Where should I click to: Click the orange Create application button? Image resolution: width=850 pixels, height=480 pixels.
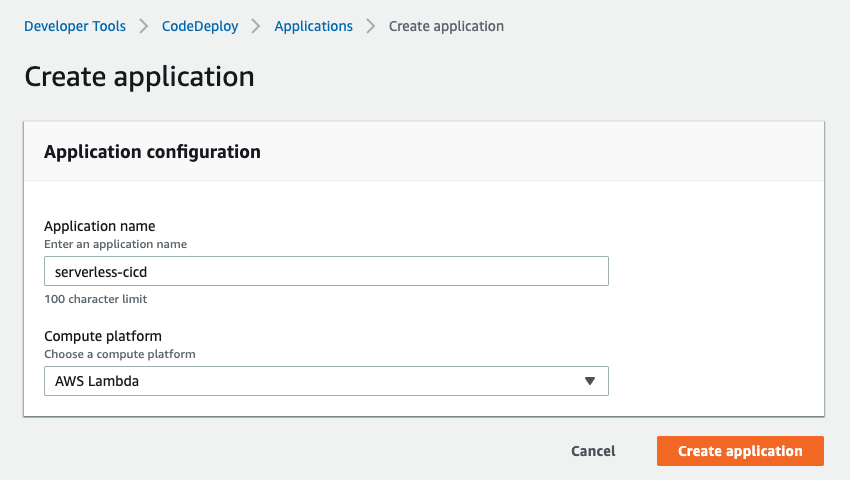(740, 451)
